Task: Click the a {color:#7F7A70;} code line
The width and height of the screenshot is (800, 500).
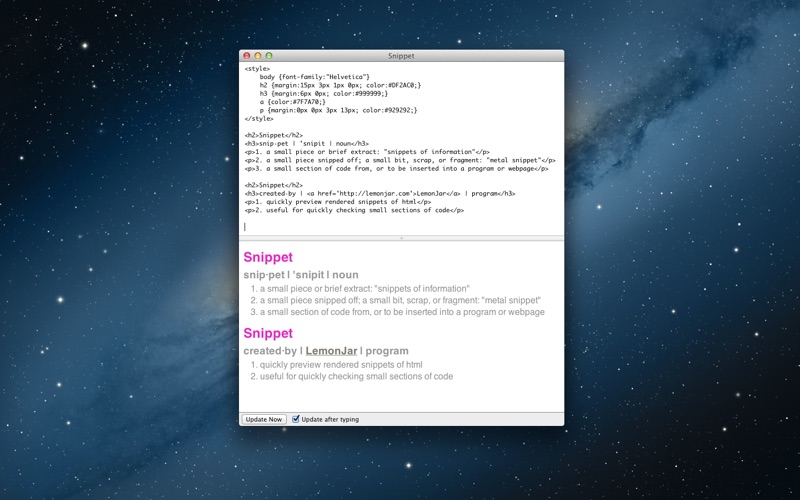Action: coord(292,102)
